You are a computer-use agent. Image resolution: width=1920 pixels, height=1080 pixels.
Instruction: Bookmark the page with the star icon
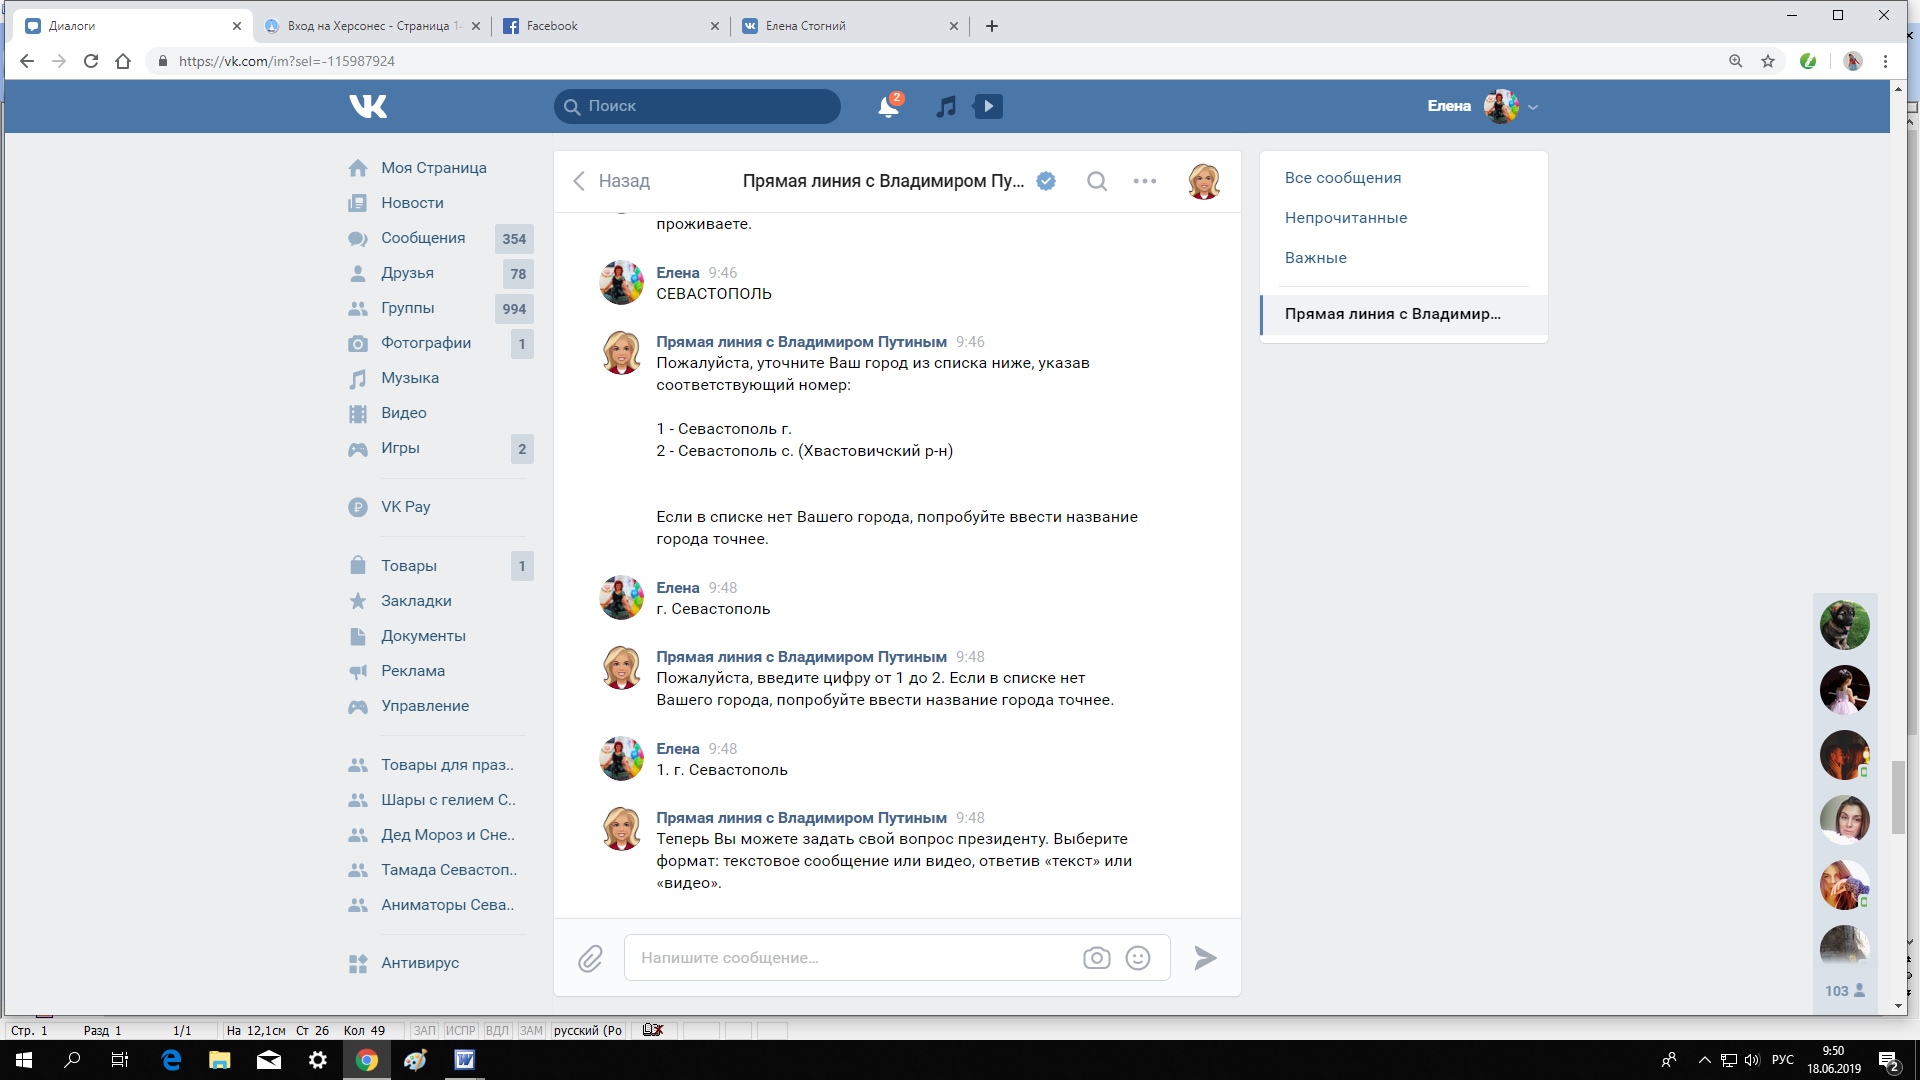[x=1768, y=61]
